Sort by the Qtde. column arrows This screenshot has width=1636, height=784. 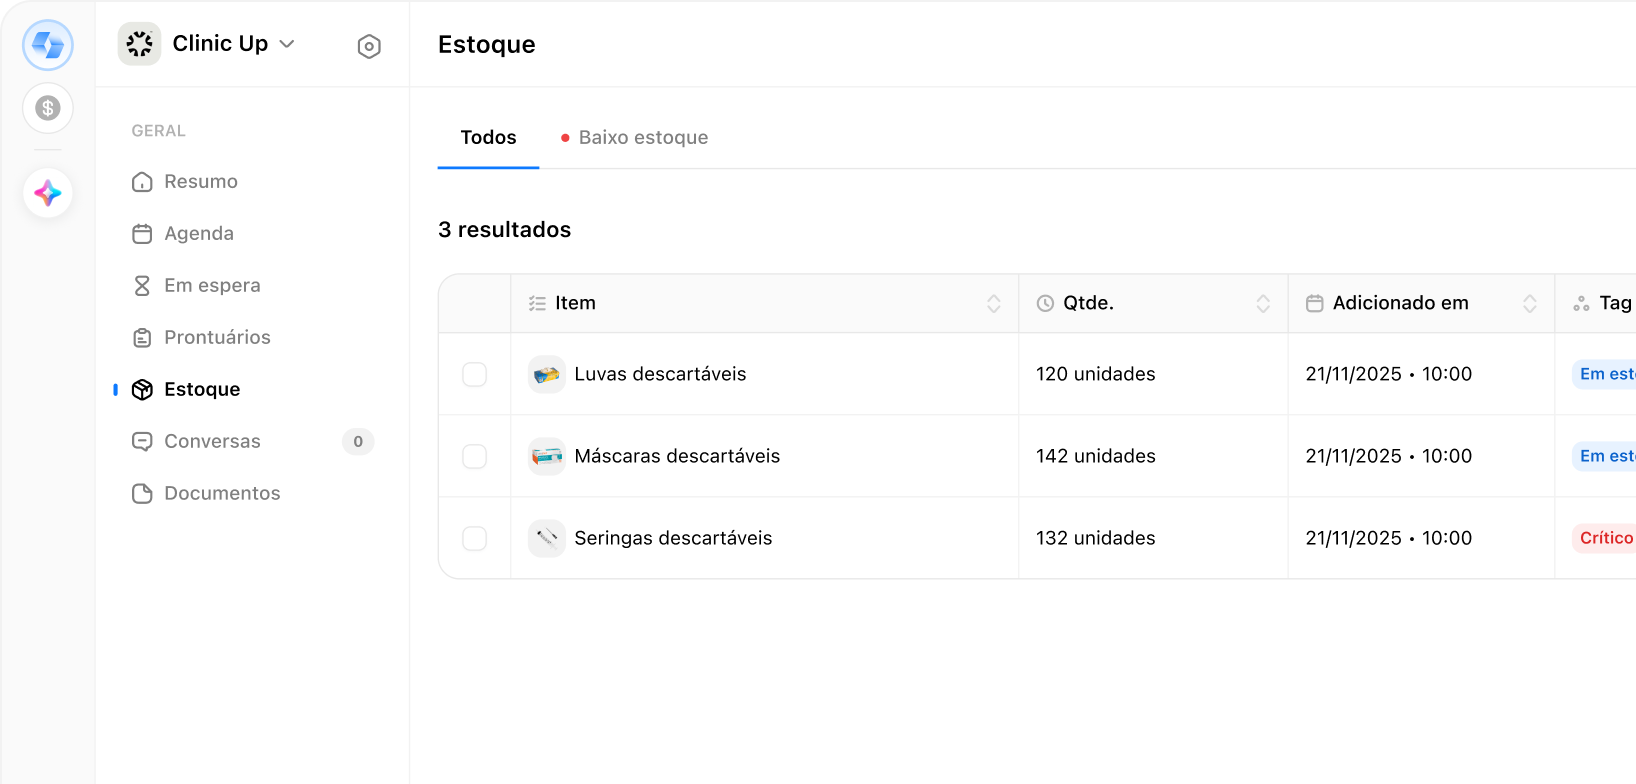[x=1263, y=304]
